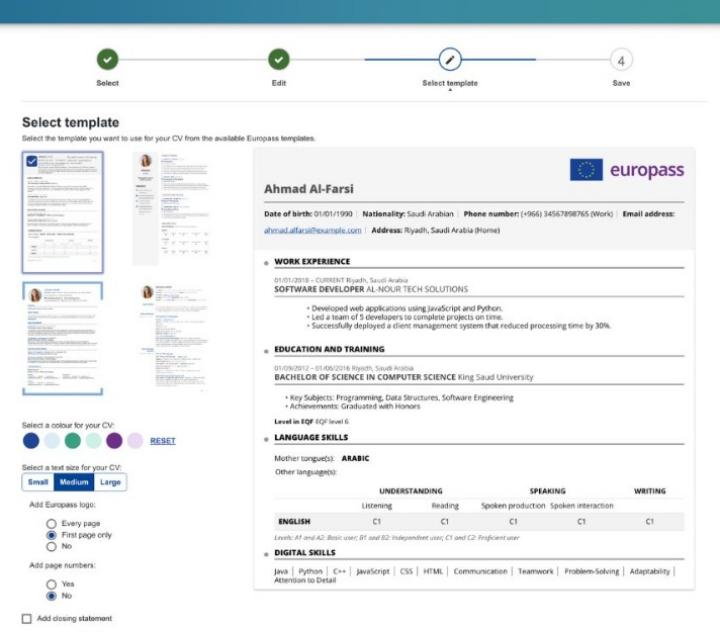720x637 pixels.
Task: Tick the Add closing statement checkbox
Action: pyautogui.click(x=27, y=619)
